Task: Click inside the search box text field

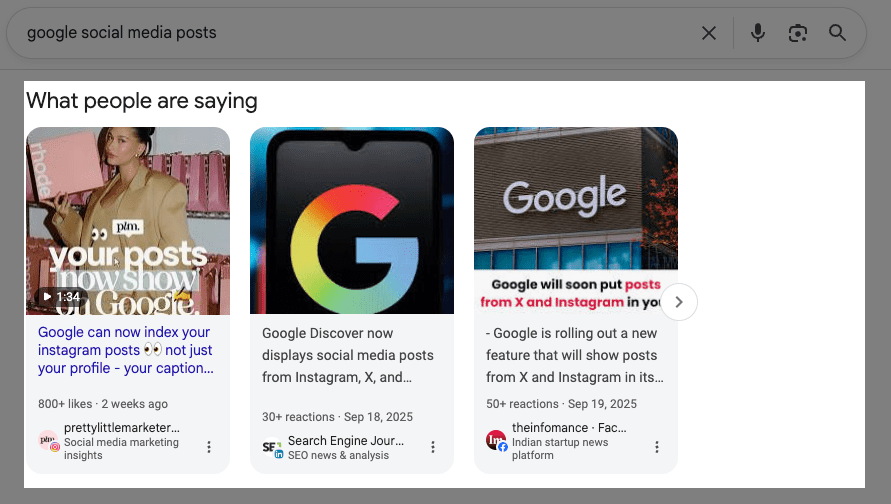Action: click(350, 33)
